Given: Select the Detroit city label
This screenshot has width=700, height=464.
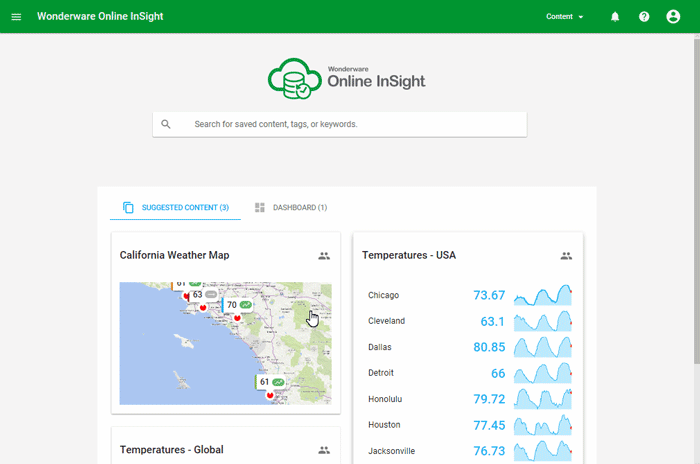Looking at the screenshot, I should (x=381, y=373).
